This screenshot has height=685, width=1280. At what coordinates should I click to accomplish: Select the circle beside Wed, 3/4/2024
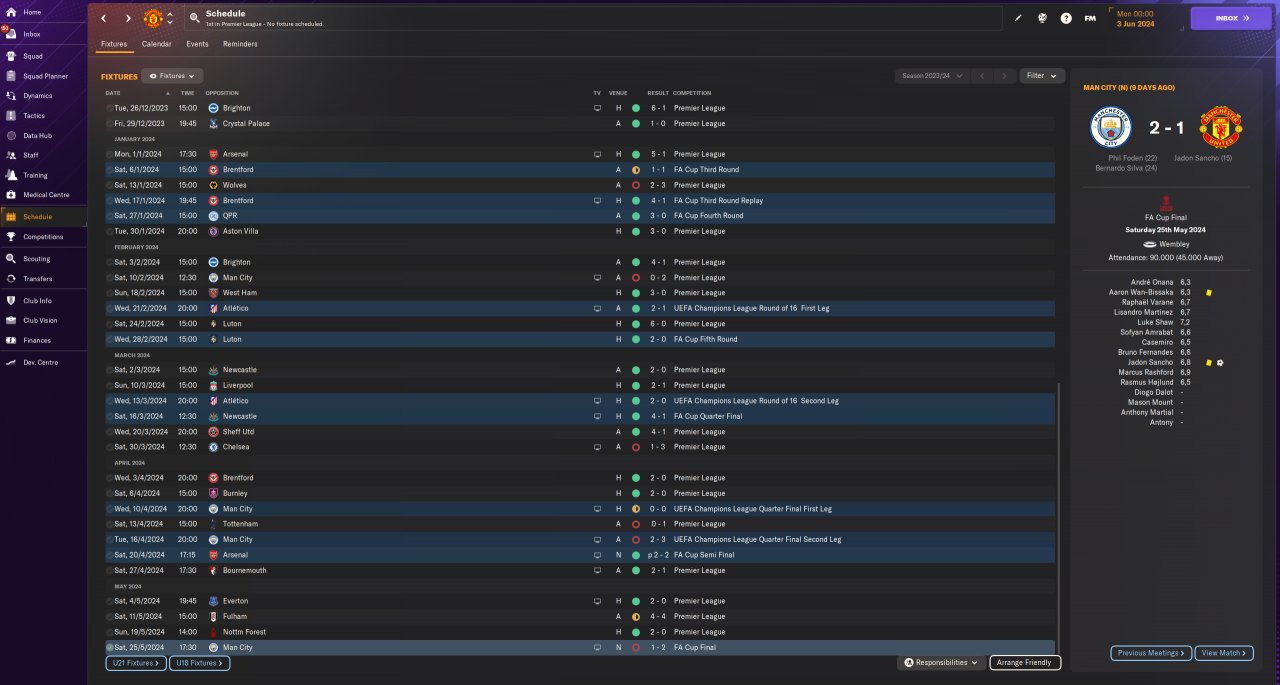click(x=110, y=478)
